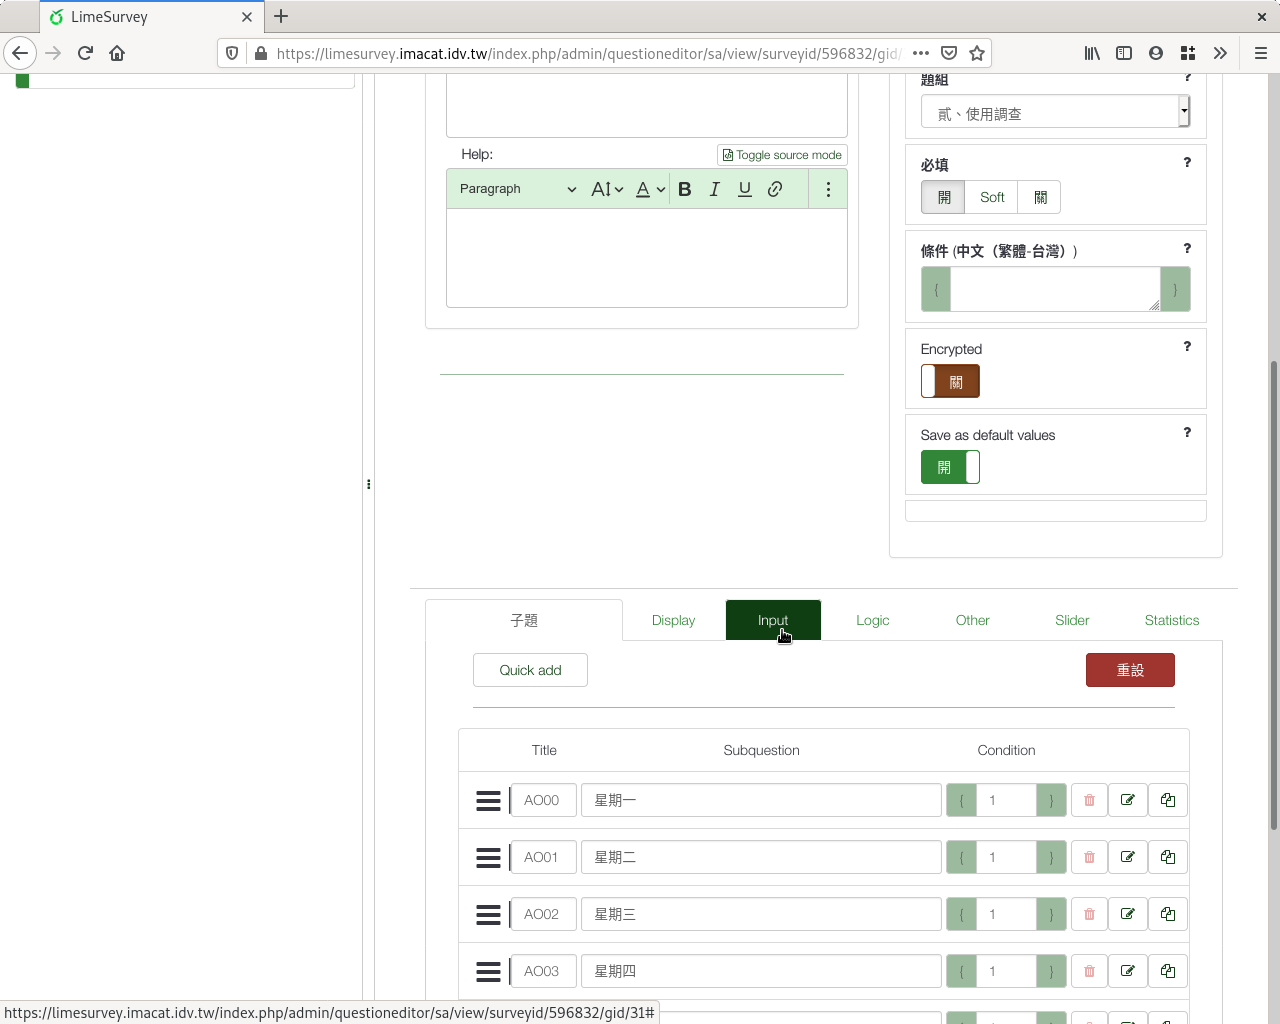Open the font color dropdown
Viewport: 1280px width, 1024px height.
coord(650,189)
